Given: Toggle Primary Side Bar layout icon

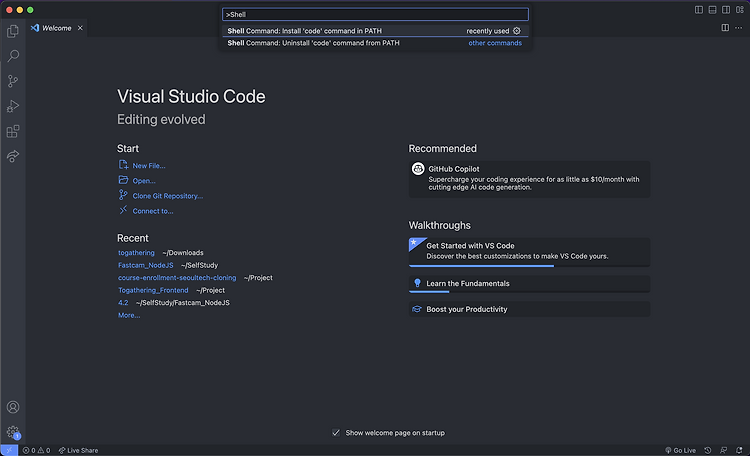Looking at the screenshot, I should (x=699, y=10).
